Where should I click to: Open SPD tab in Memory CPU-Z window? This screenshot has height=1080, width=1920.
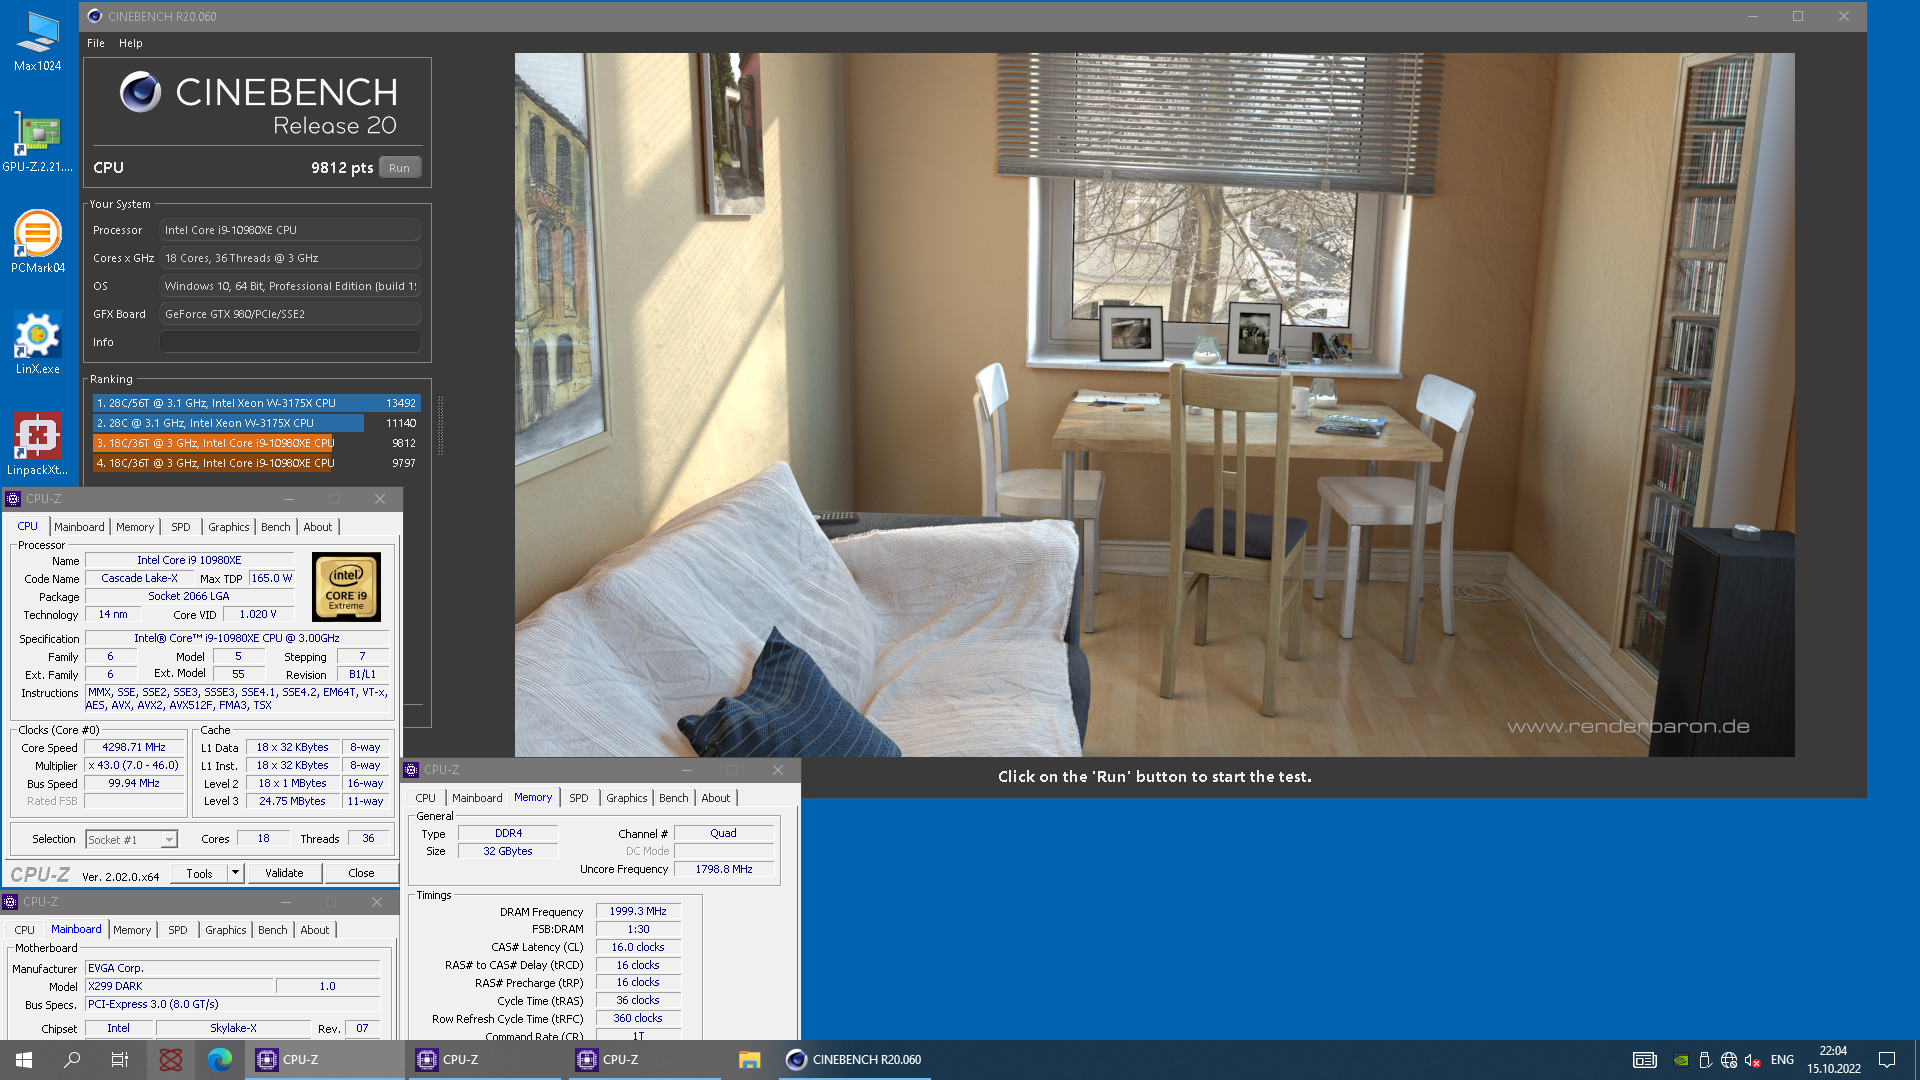(x=579, y=798)
